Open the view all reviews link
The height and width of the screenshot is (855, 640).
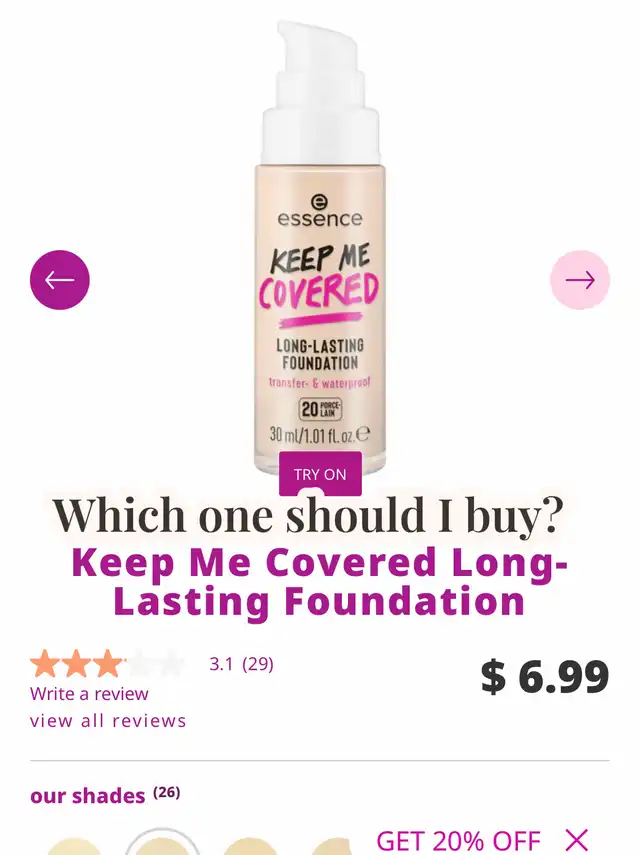tap(108, 721)
